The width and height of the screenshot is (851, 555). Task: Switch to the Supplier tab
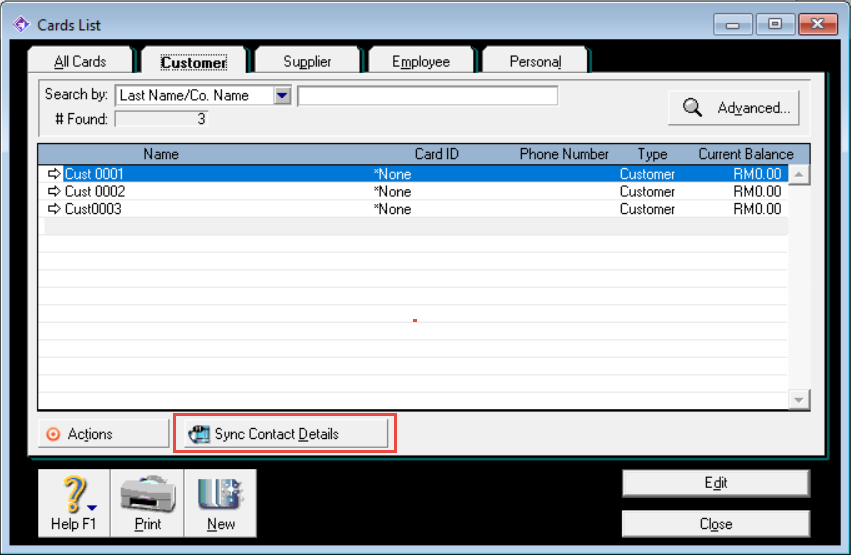click(307, 62)
